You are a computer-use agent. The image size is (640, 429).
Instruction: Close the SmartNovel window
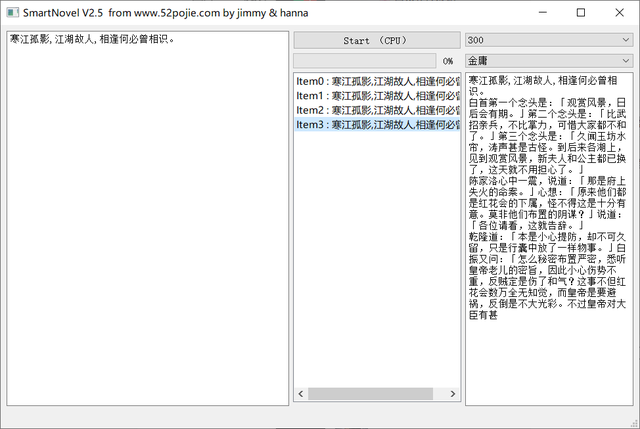point(619,13)
